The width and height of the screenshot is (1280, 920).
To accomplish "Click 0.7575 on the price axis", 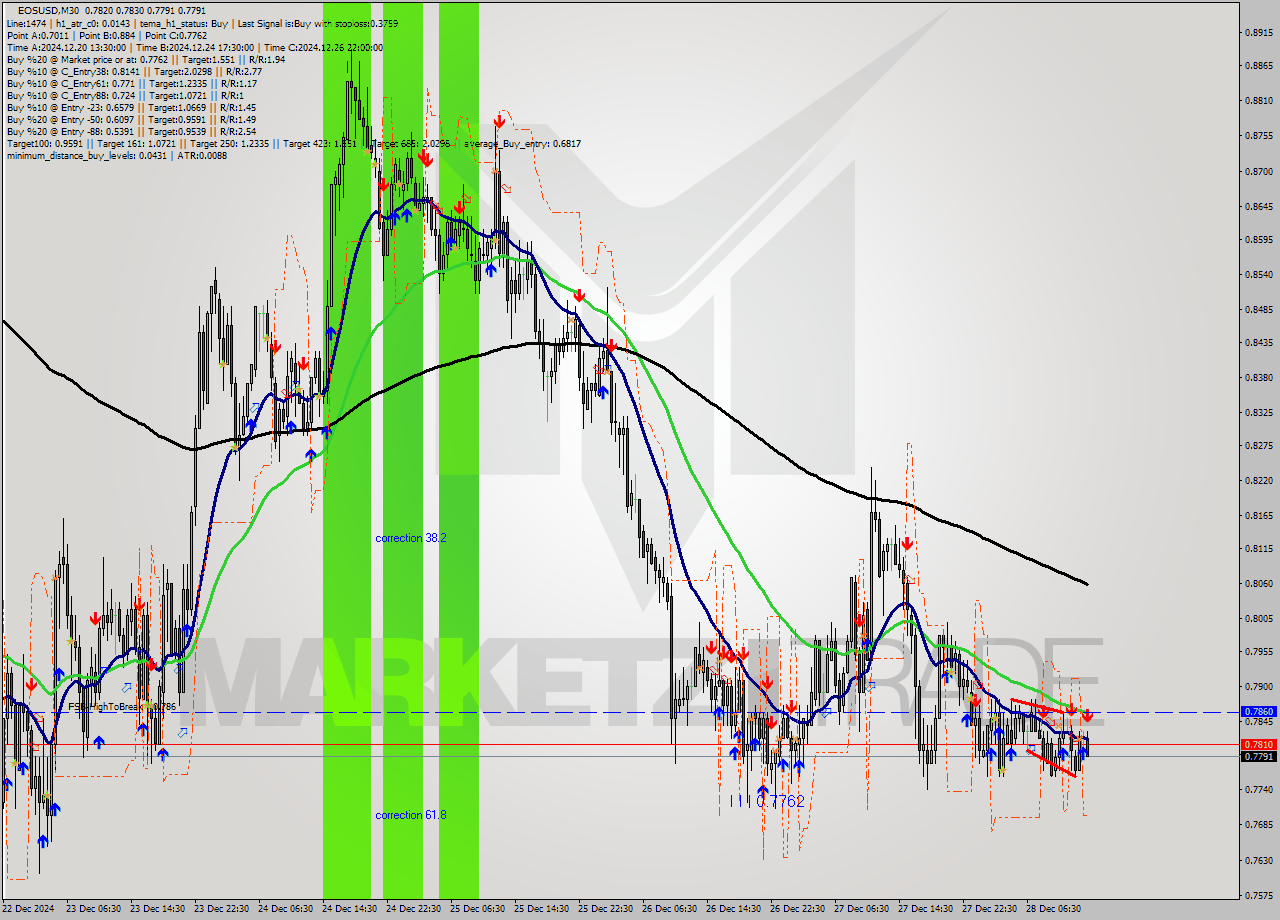I will [1259, 895].
